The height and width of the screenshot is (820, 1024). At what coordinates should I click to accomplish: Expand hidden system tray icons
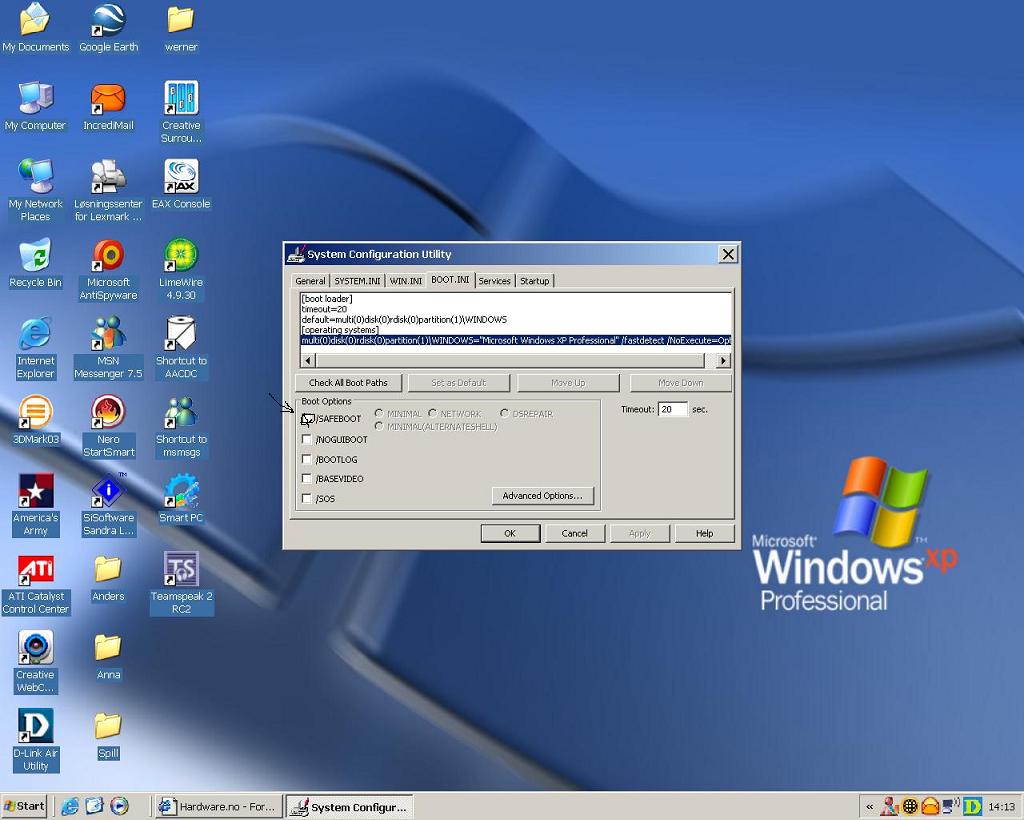coord(869,807)
